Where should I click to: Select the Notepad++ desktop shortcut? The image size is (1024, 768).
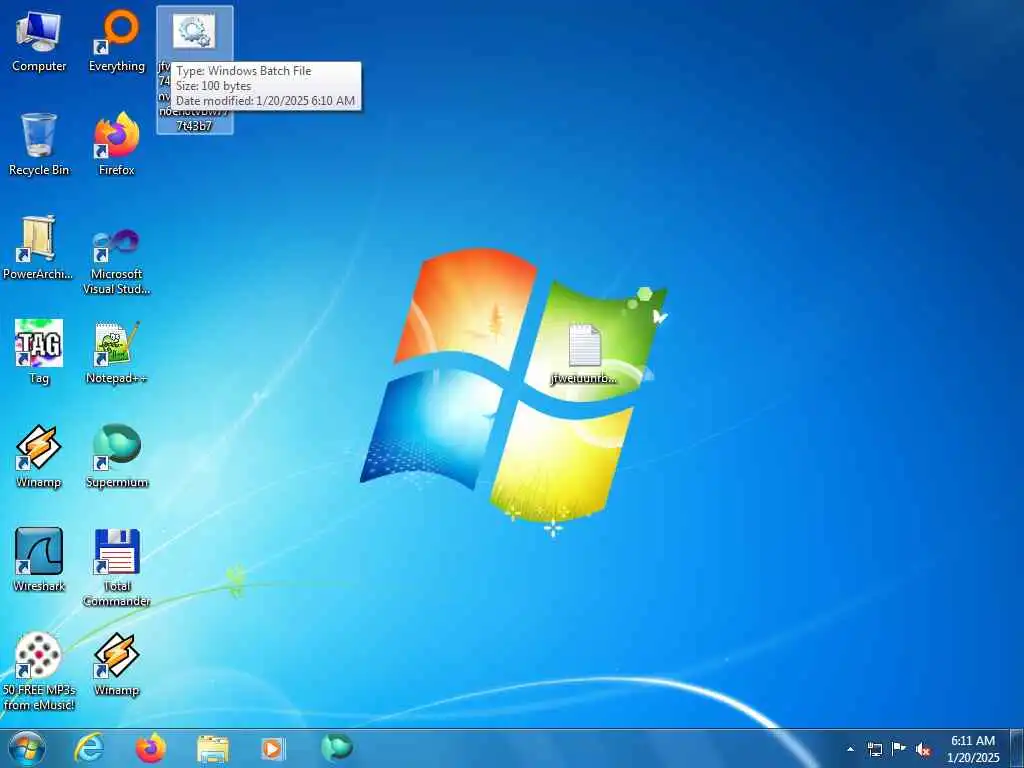(x=117, y=352)
